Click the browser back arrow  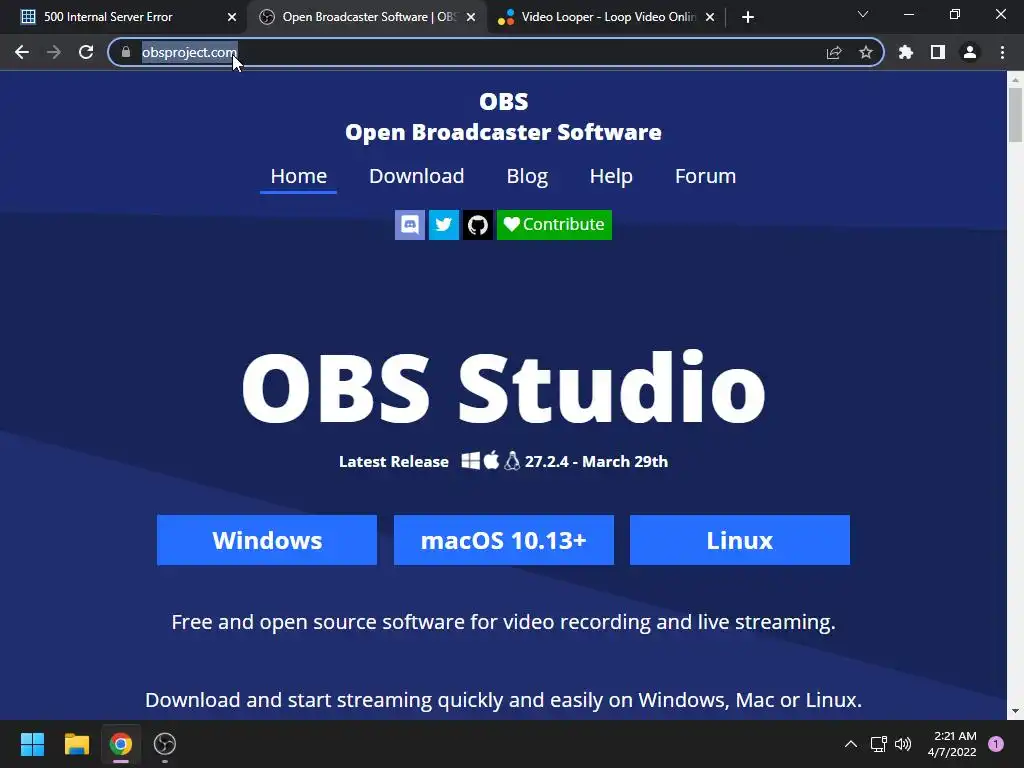tap(22, 52)
